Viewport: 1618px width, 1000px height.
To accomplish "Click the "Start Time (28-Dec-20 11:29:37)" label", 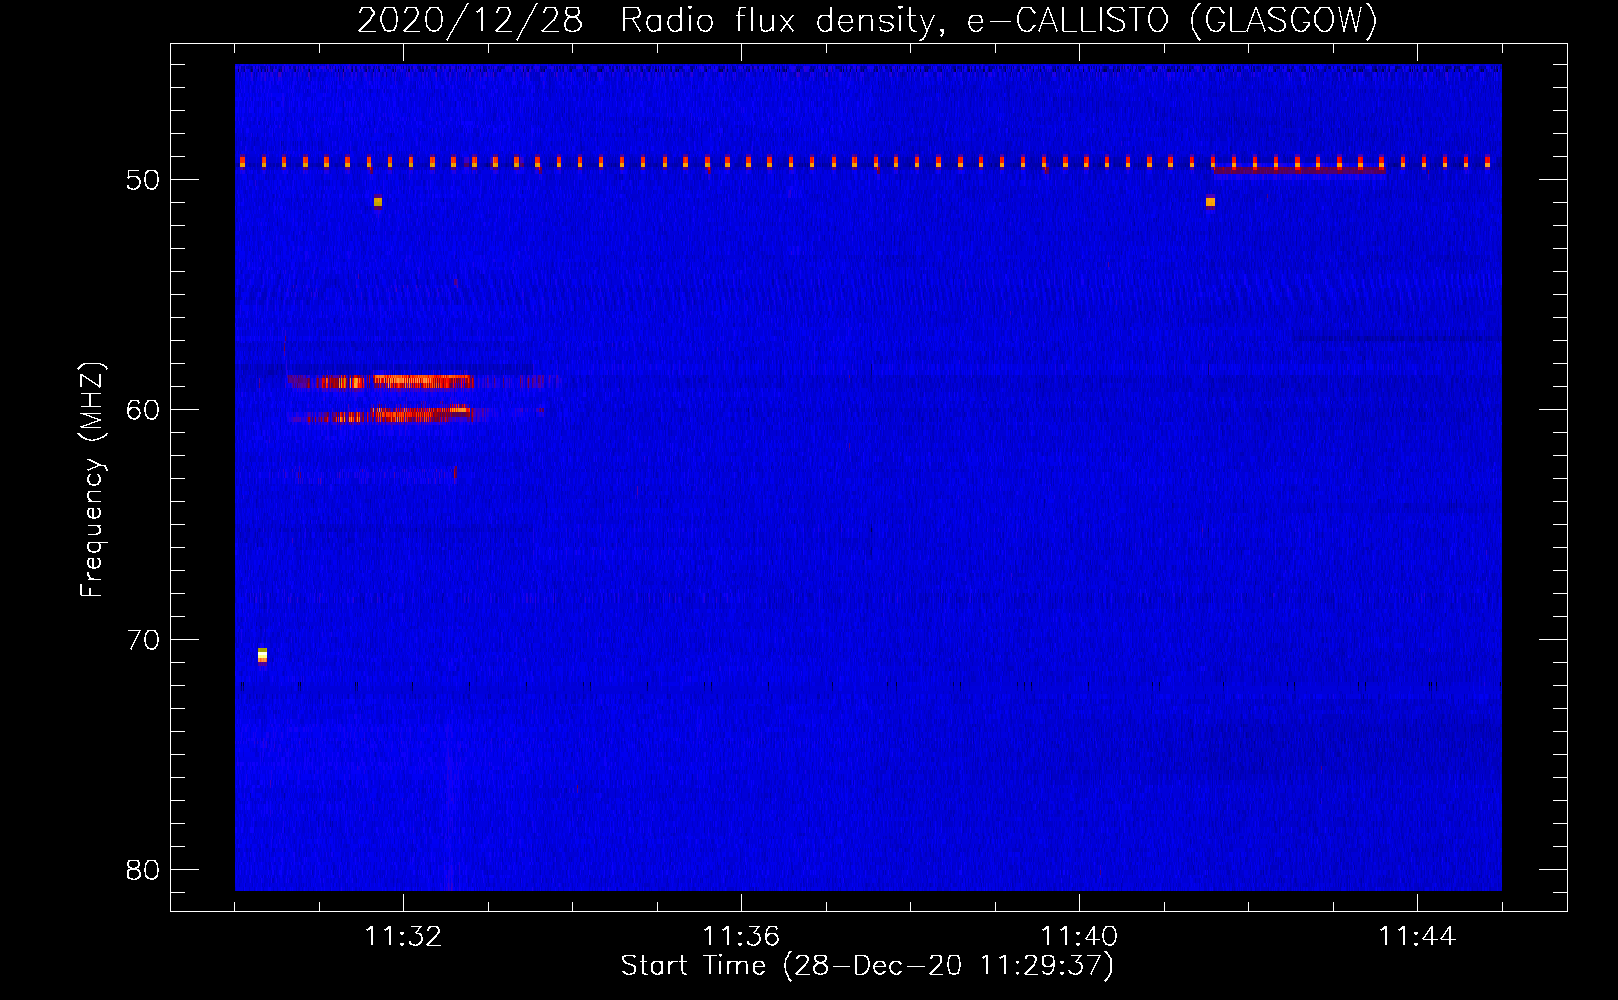I will tap(867, 966).
